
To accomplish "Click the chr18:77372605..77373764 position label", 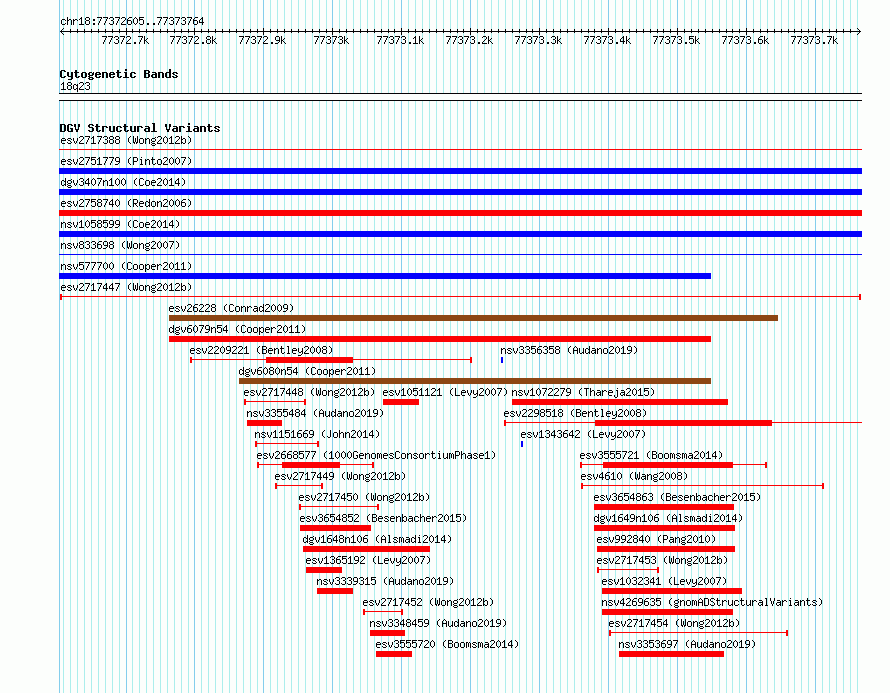I will coord(132,21).
